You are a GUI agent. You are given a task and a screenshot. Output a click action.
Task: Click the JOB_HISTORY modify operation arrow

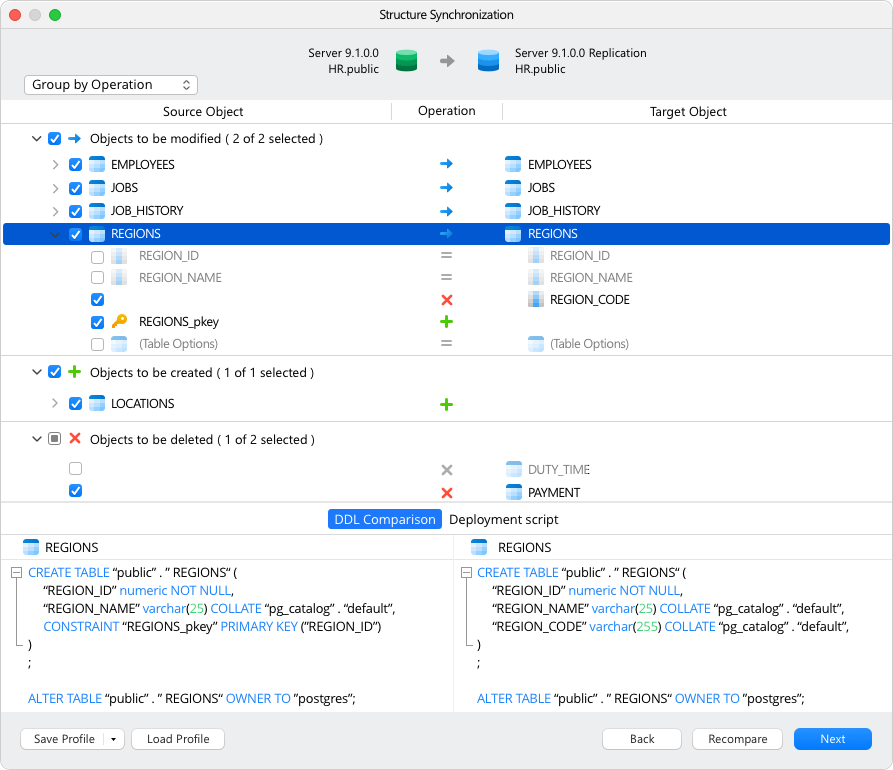[446, 211]
